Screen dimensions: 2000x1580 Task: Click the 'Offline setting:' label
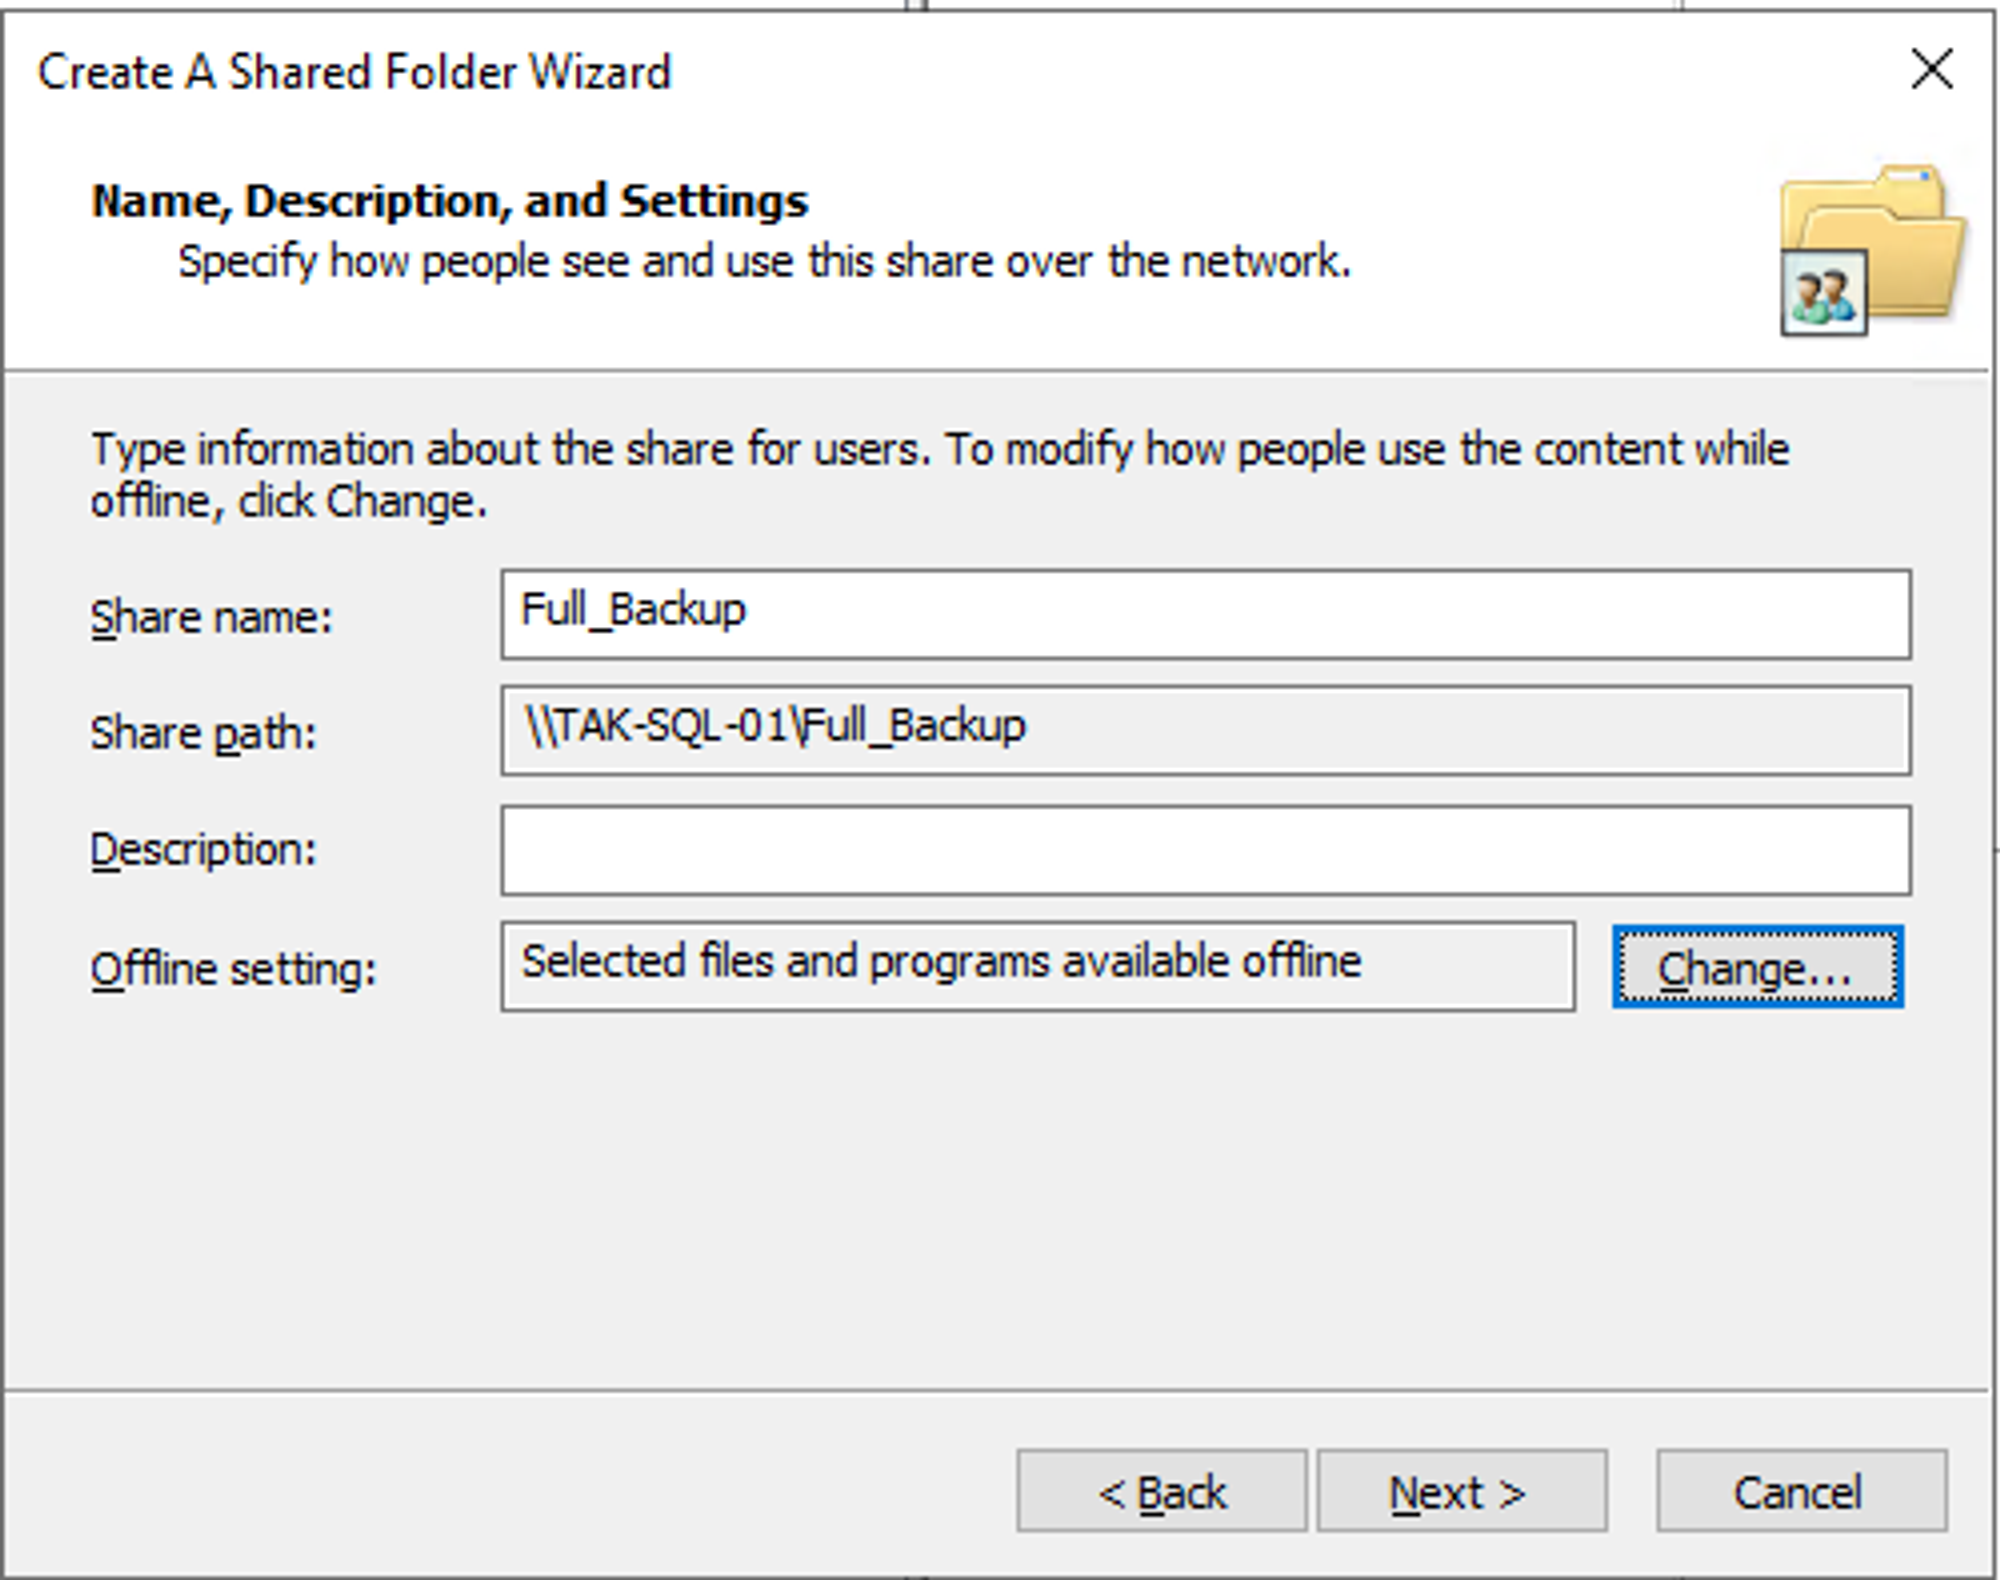233,969
